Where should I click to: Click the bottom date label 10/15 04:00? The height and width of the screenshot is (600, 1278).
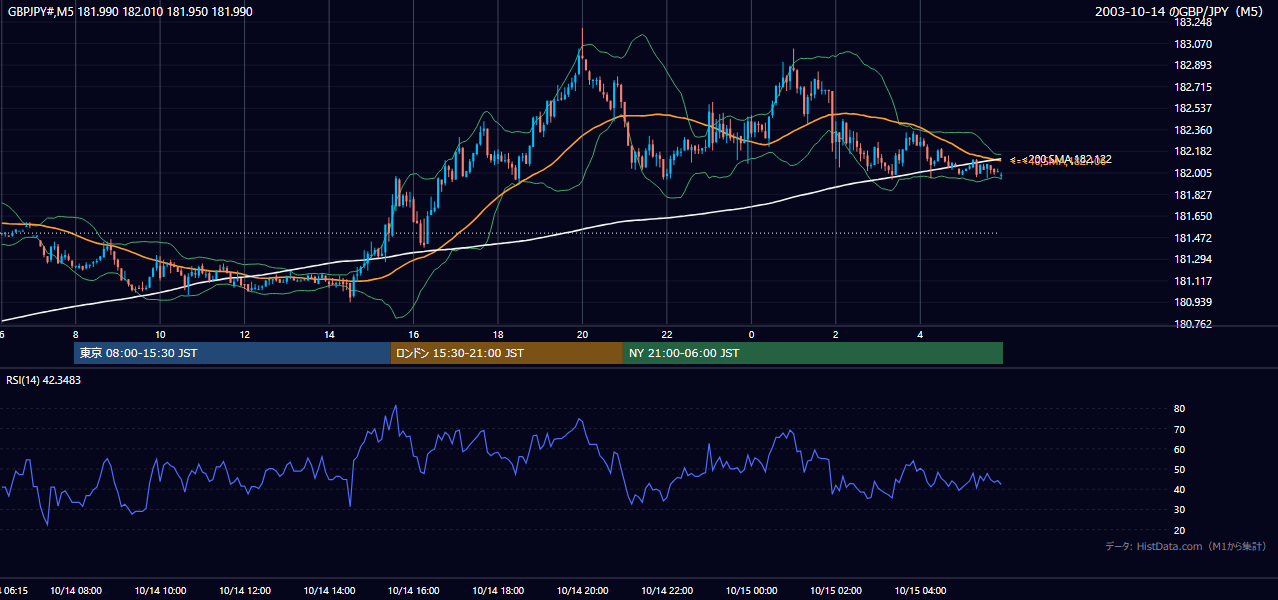point(920,591)
